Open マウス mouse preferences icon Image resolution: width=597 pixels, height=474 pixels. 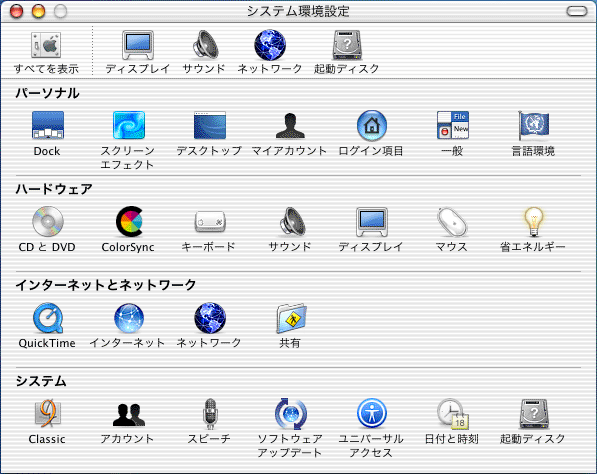click(452, 222)
